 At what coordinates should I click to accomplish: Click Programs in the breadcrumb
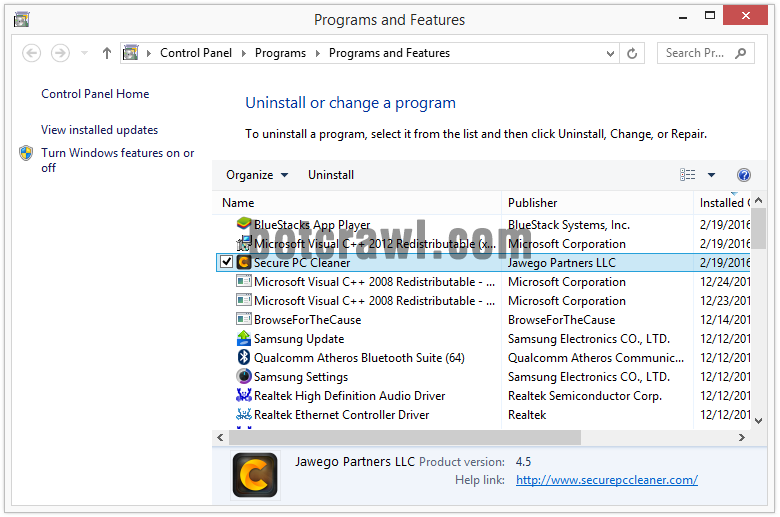[280, 53]
